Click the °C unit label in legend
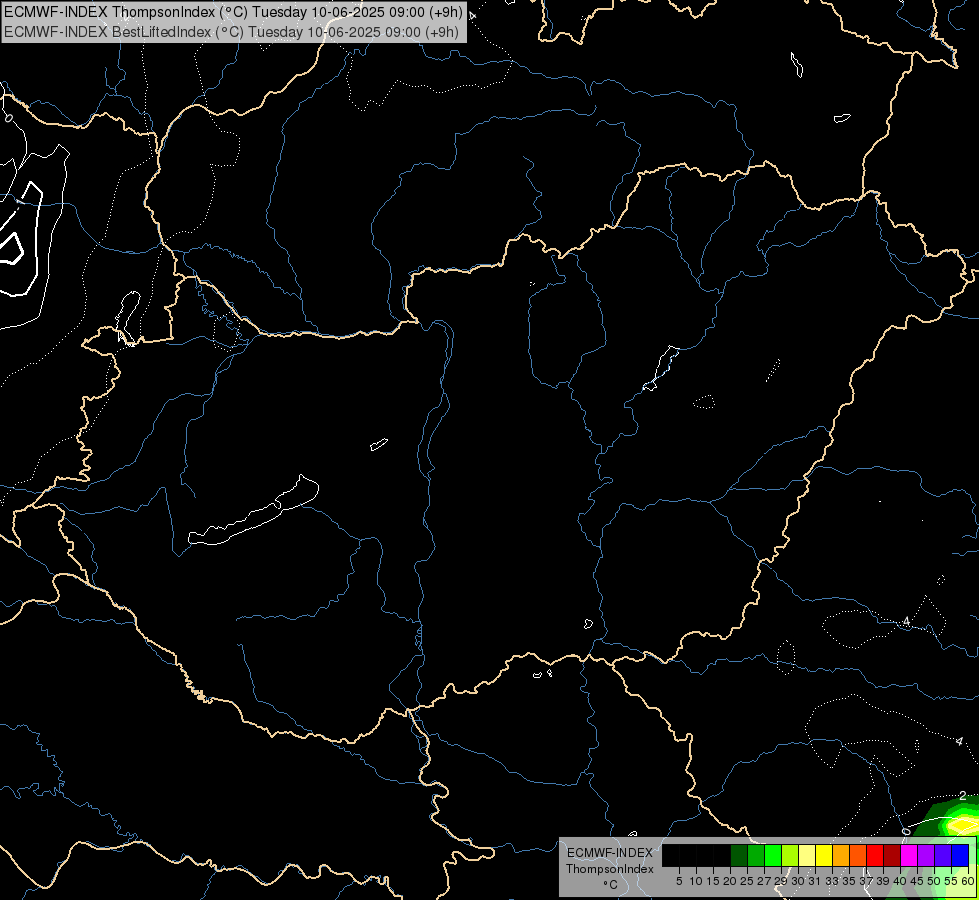Viewport: 979px width, 900px height. point(611,885)
